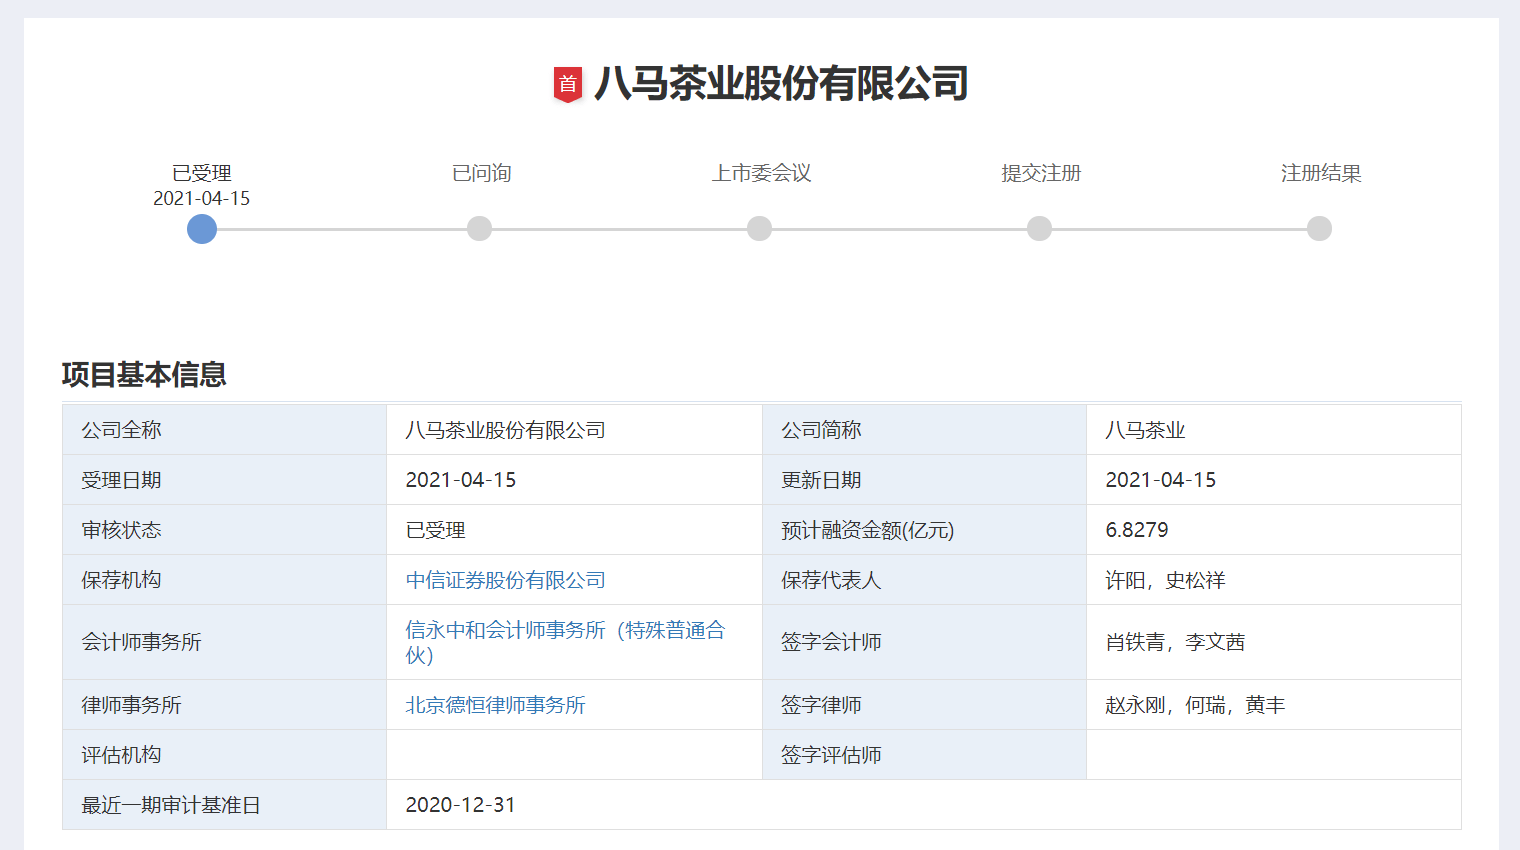The width and height of the screenshot is (1520, 850).
Task: Select the 肖铁青，李文茜 signing accountants cell
Action: 1175,642
